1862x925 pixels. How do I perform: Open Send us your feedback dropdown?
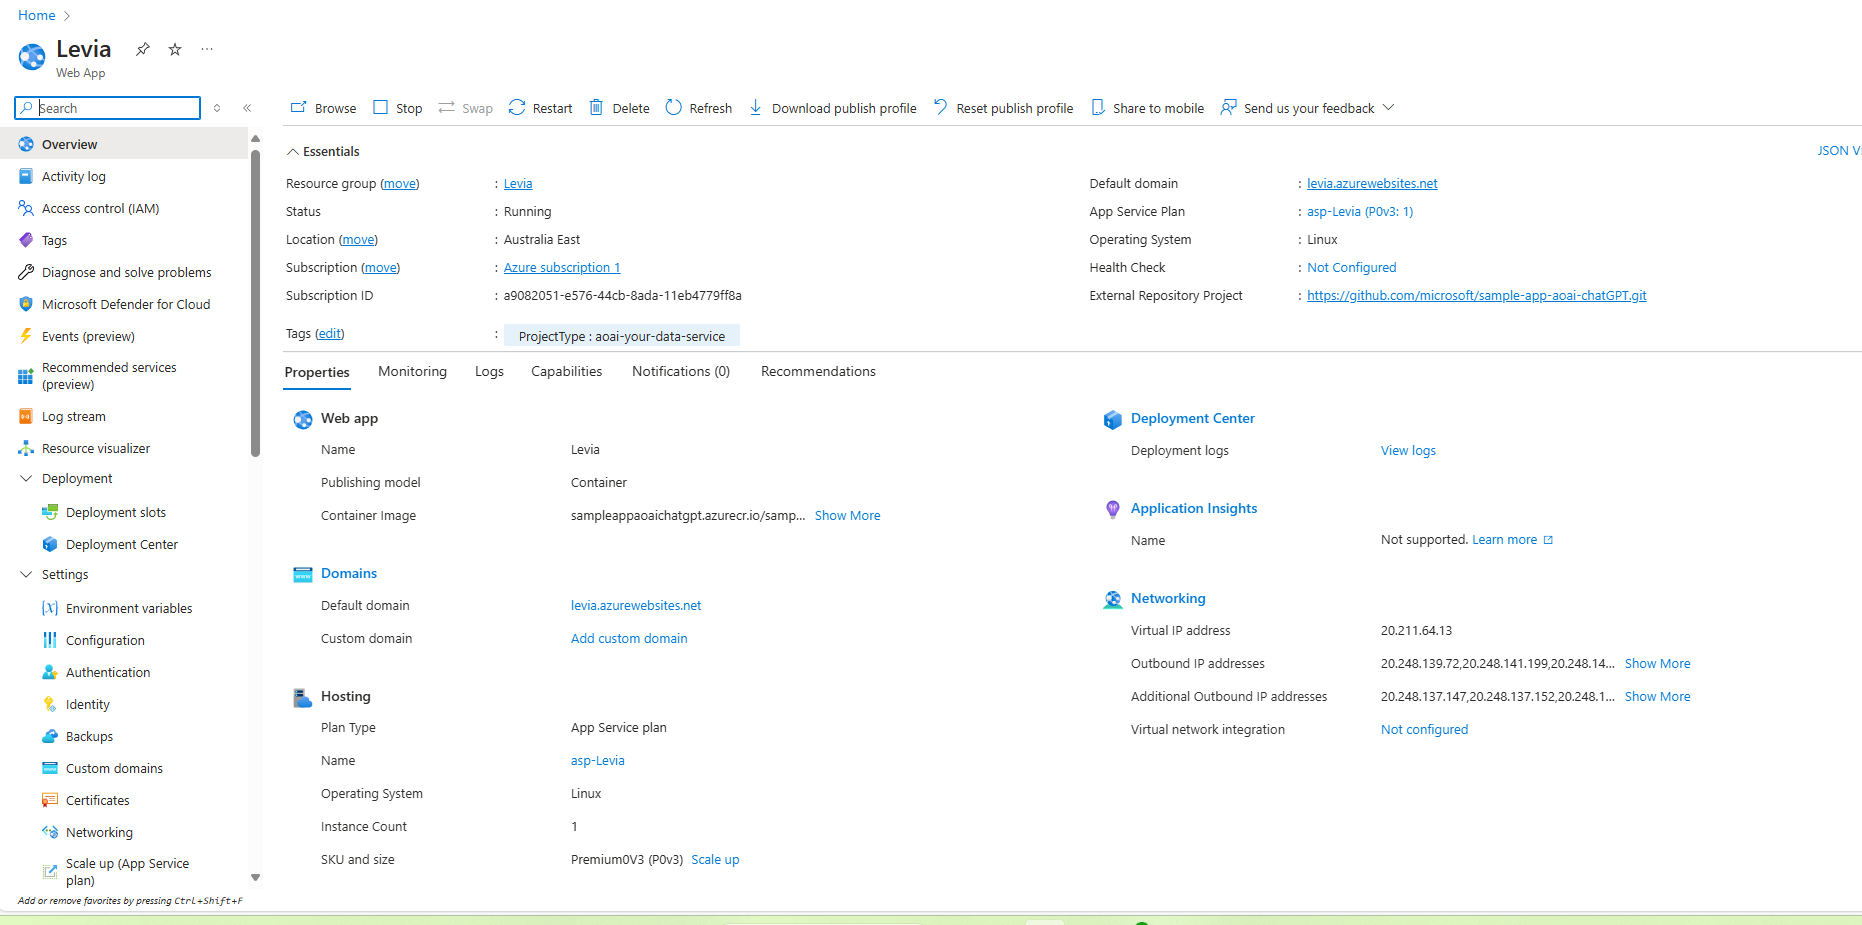click(1307, 108)
